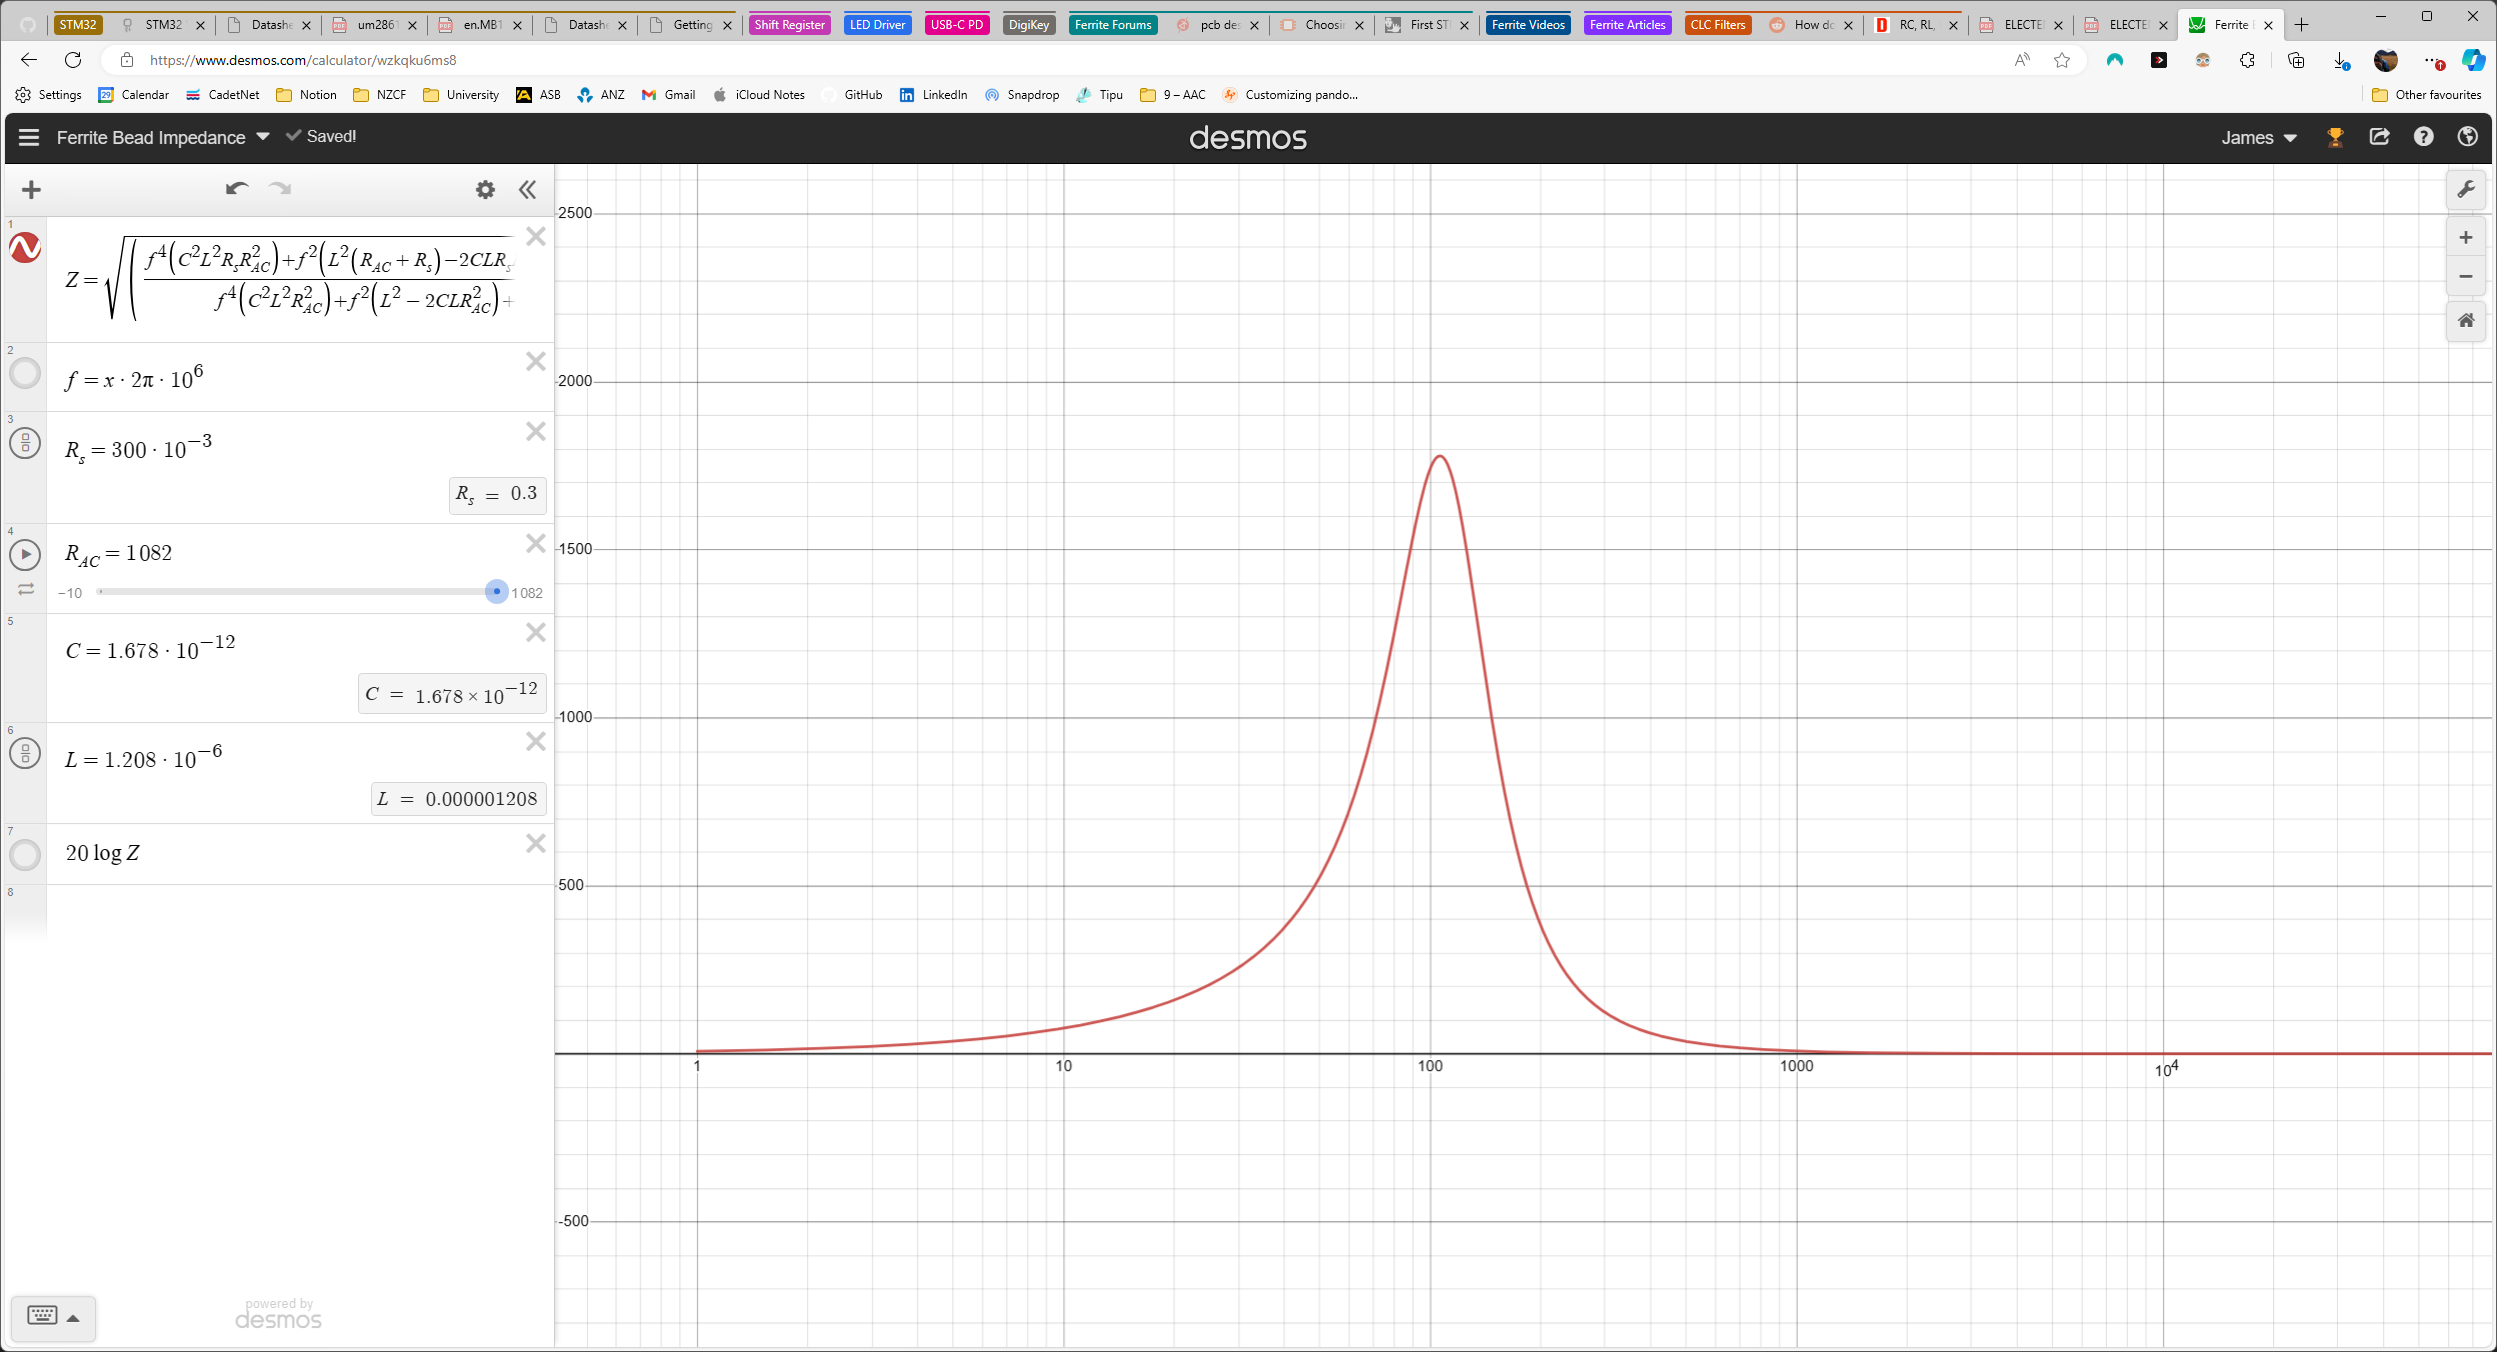The height and width of the screenshot is (1352, 2497).
Task: Open the Desmos hamburger menu
Action: [29, 137]
